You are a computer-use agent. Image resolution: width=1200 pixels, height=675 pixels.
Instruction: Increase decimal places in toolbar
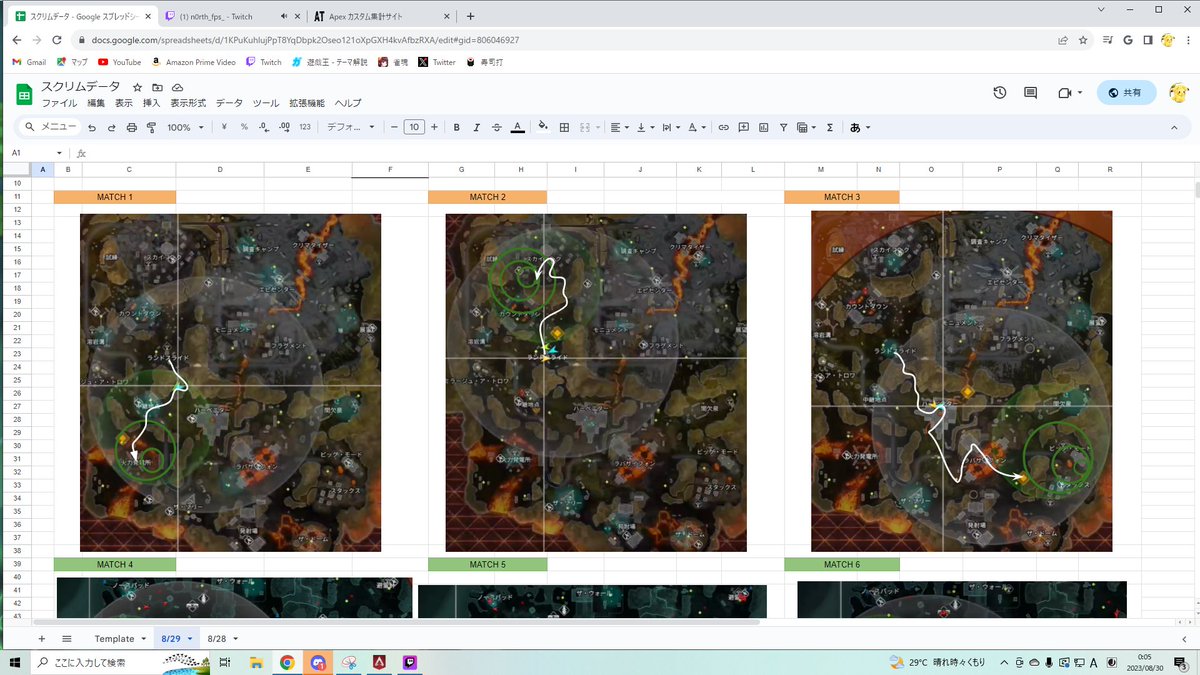[x=285, y=127]
